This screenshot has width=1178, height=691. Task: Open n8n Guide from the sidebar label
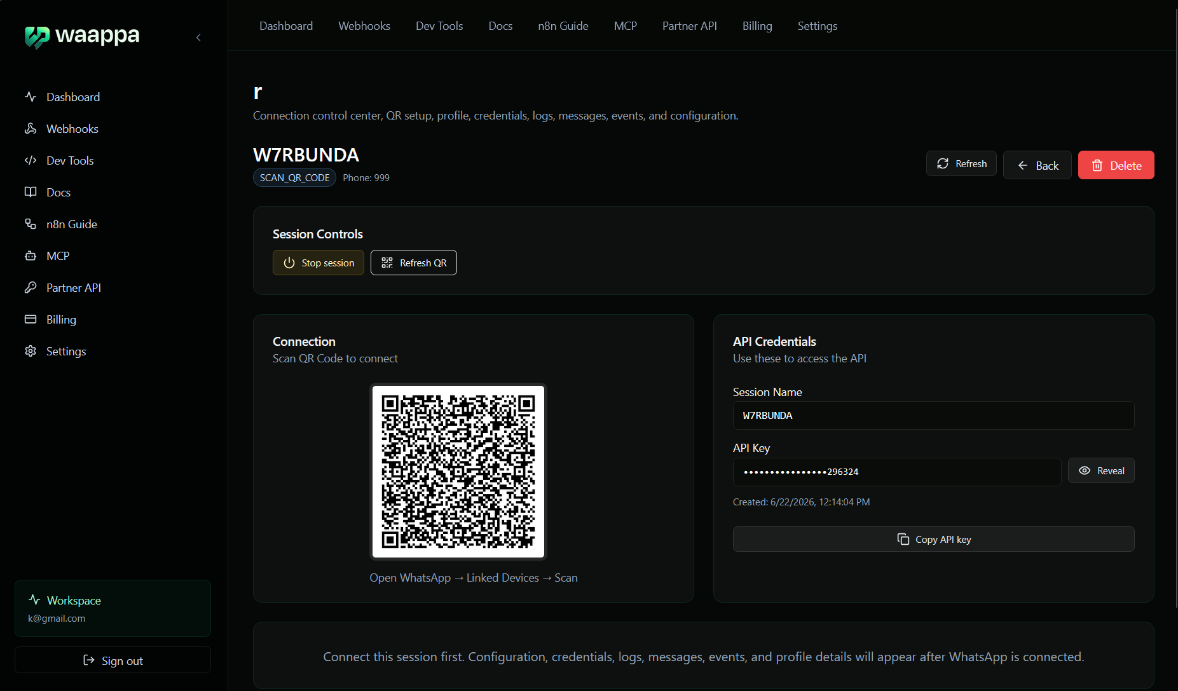click(x=71, y=224)
